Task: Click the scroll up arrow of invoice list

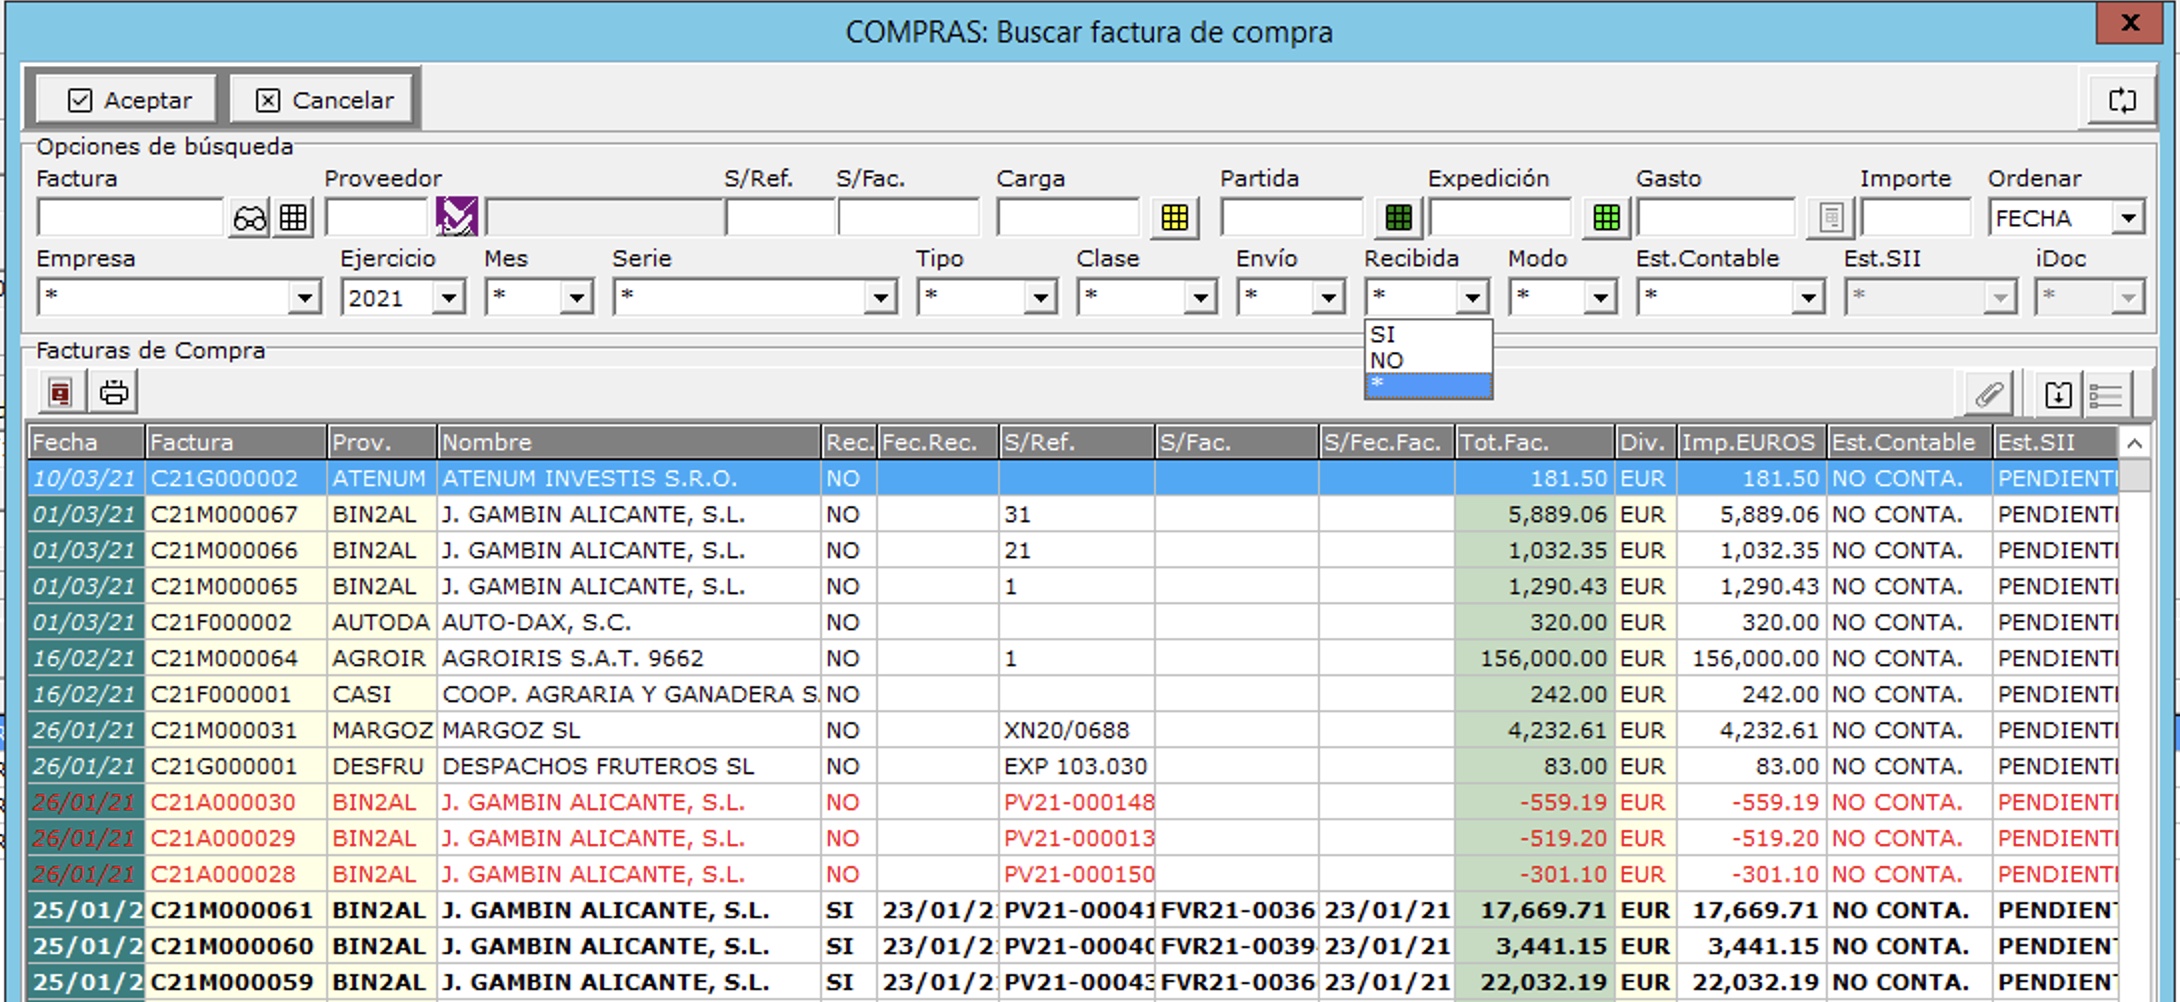Action: coord(2134,443)
